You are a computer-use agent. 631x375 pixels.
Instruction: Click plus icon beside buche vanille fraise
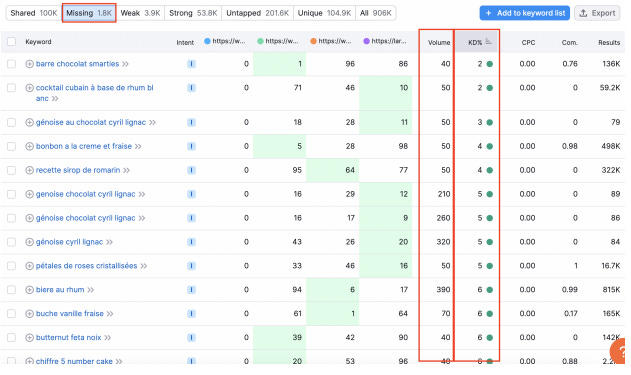[29, 314]
